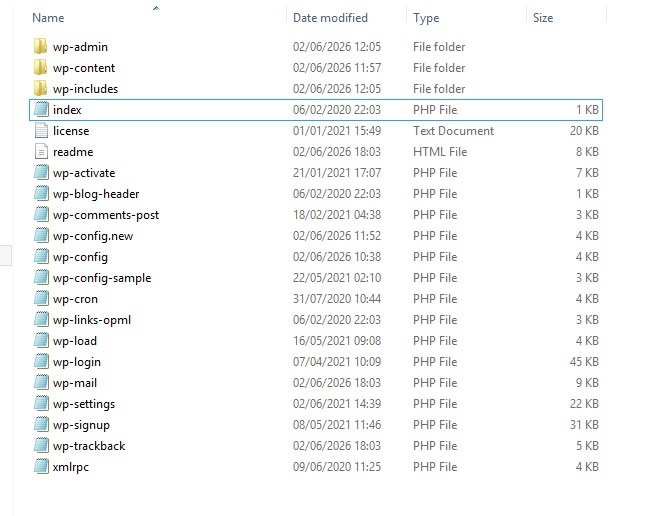Image resolution: width=667 pixels, height=516 pixels.
Task: Select the wp-activate file name
Action: (84, 173)
